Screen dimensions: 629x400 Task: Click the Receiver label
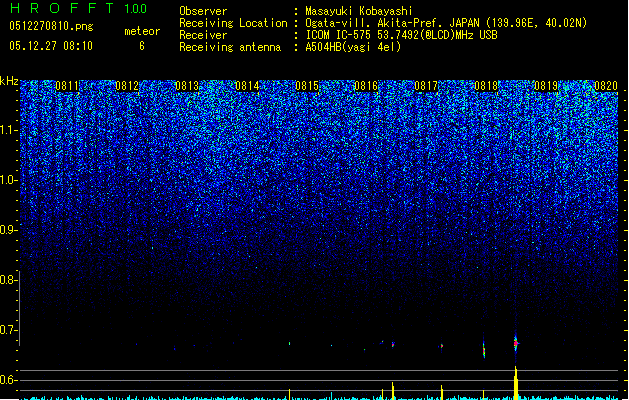pos(203,35)
